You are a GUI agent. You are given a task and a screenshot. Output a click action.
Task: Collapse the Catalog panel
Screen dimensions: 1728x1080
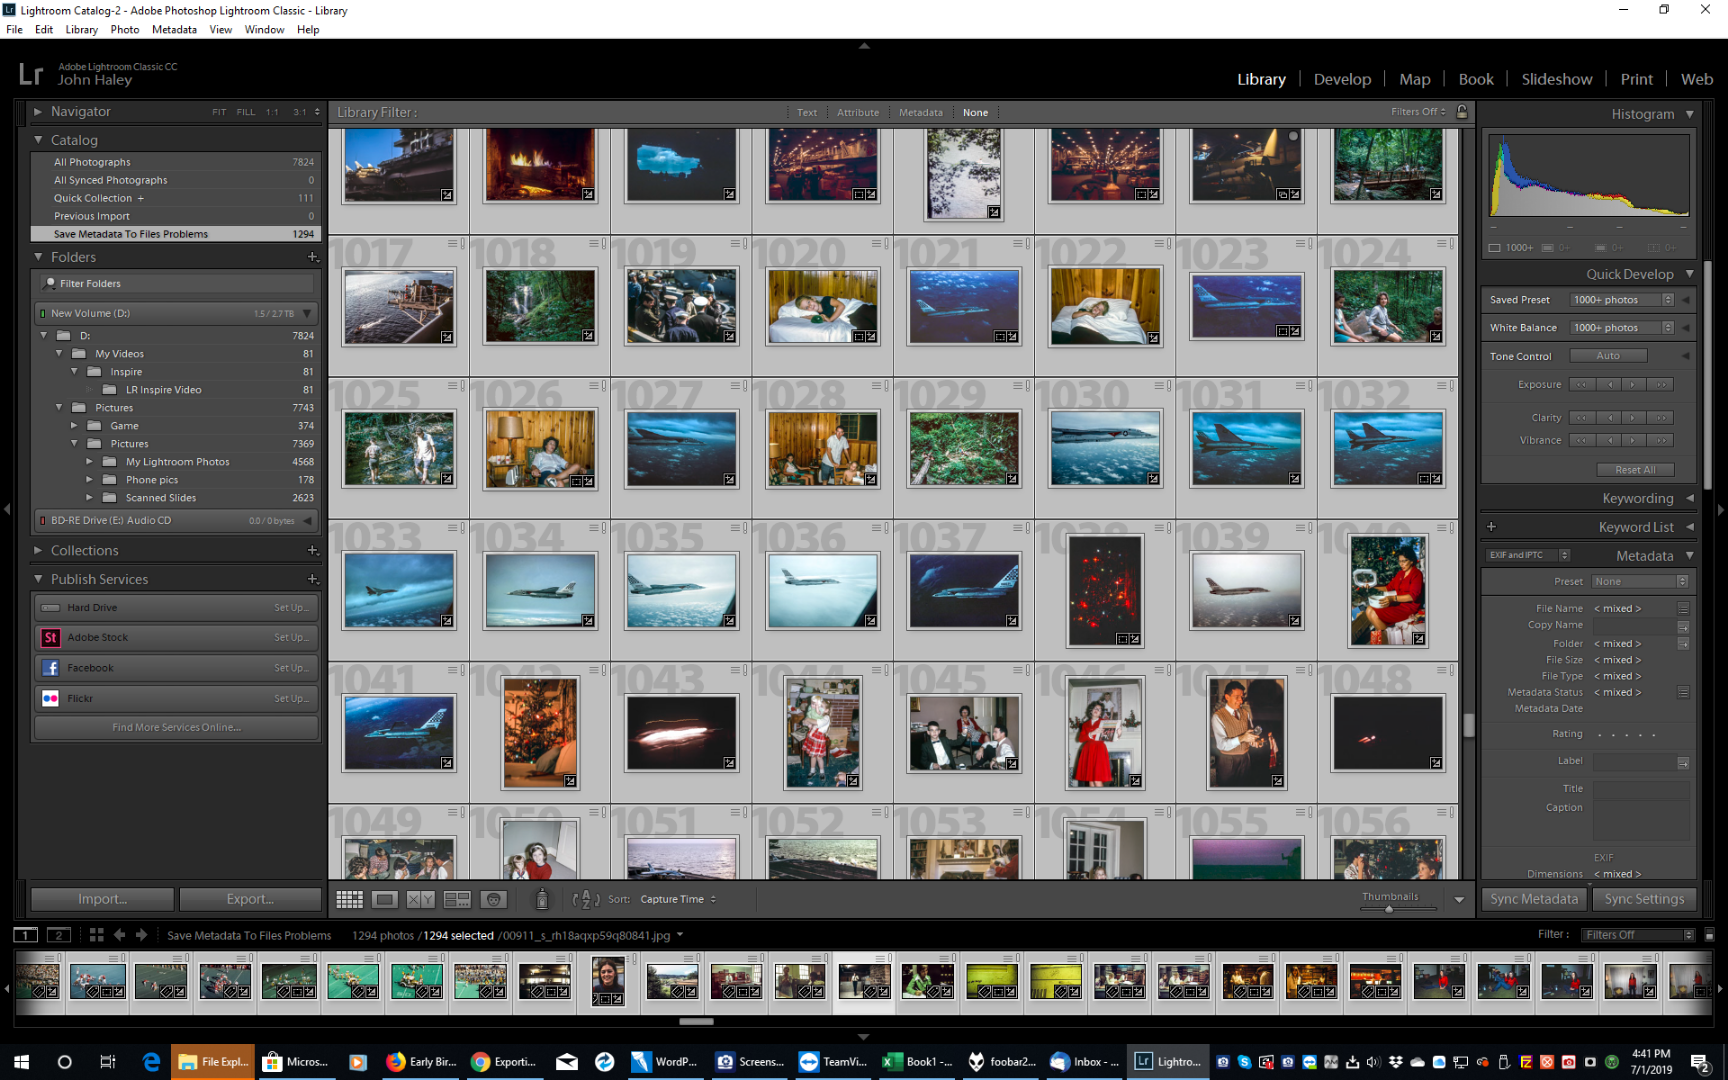tap(38, 140)
